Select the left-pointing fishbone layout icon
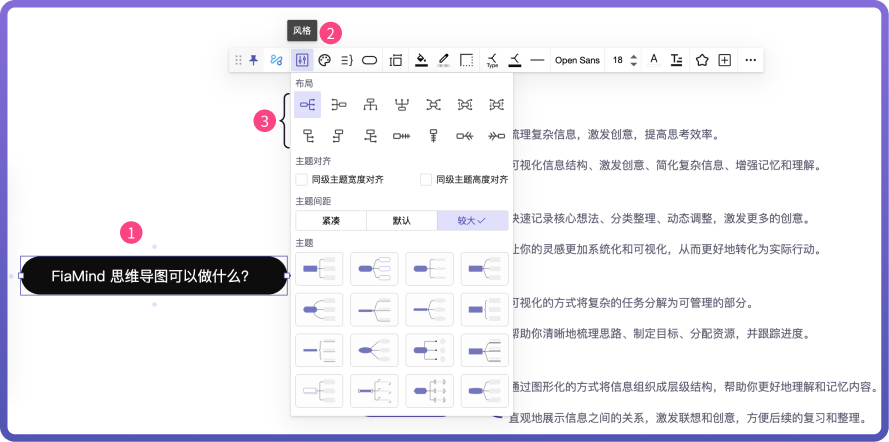 (x=496, y=135)
